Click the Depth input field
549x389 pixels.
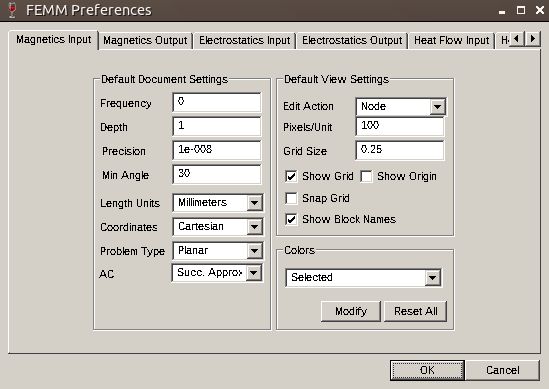coord(217,126)
